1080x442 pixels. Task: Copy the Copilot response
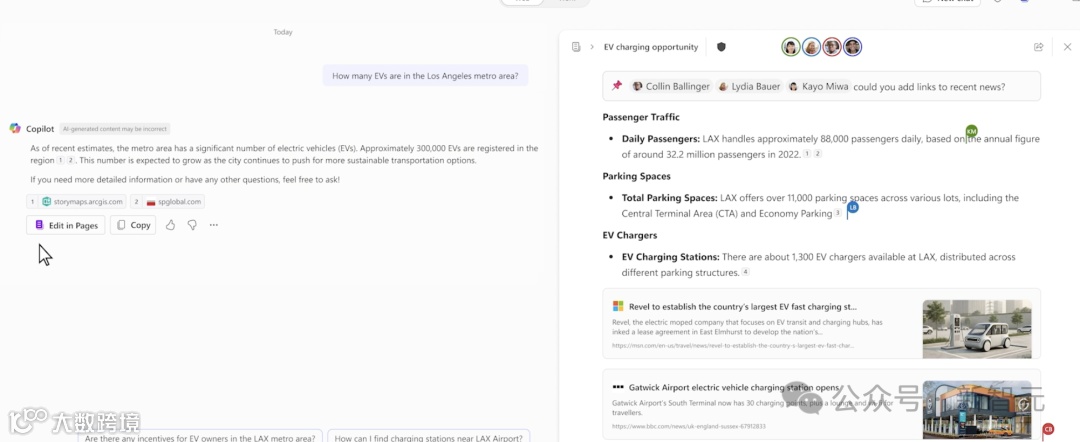(133, 225)
